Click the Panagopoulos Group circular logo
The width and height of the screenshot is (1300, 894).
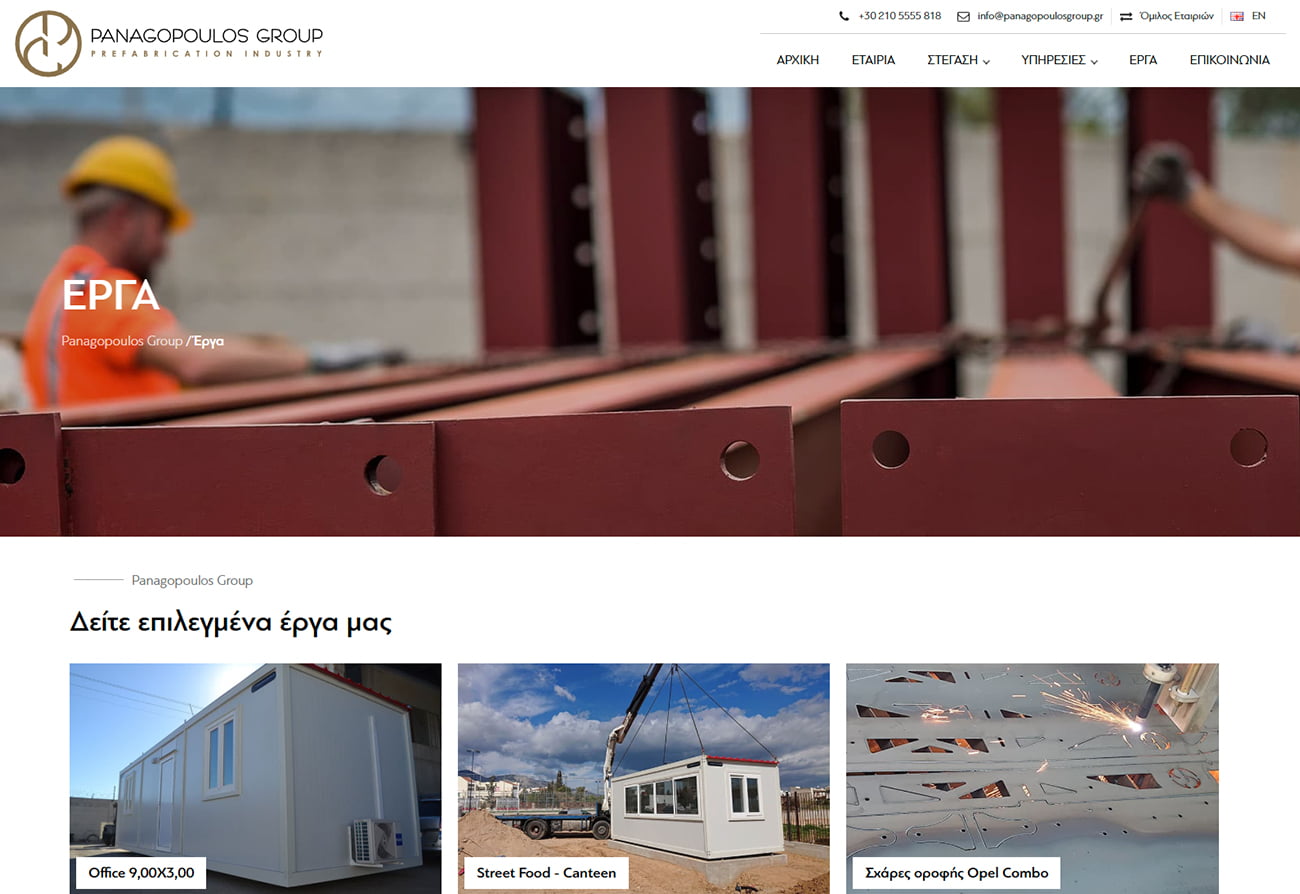point(49,44)
